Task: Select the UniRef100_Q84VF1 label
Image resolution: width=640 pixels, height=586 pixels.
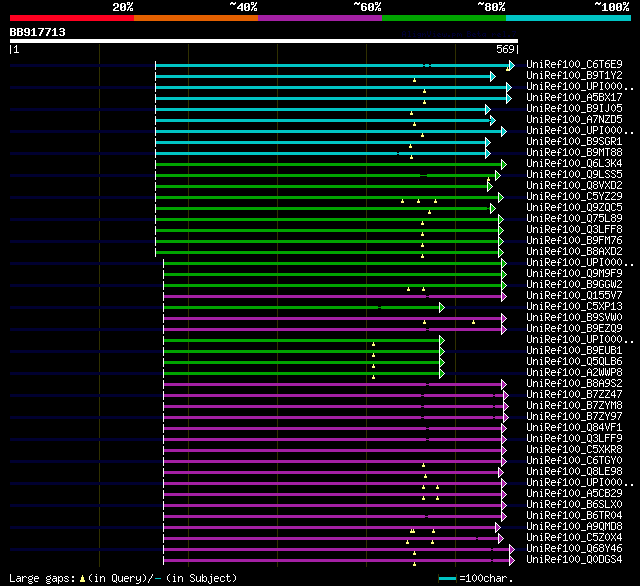Action: (x=574, y=428)
